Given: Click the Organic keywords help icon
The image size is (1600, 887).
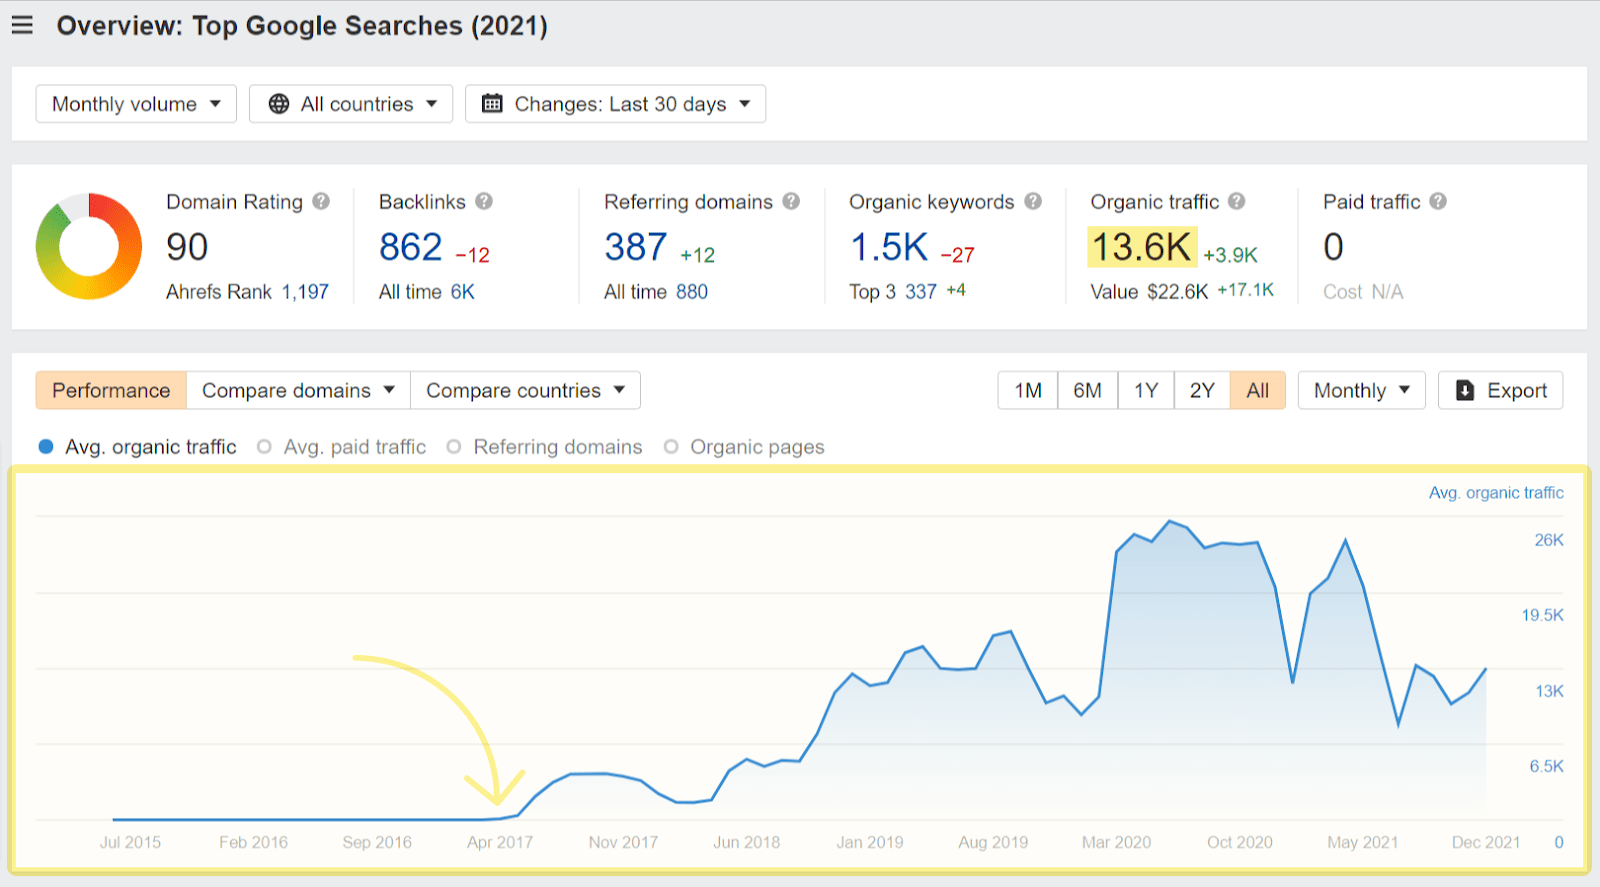Looking at the screenshot, I should 1033,201.
